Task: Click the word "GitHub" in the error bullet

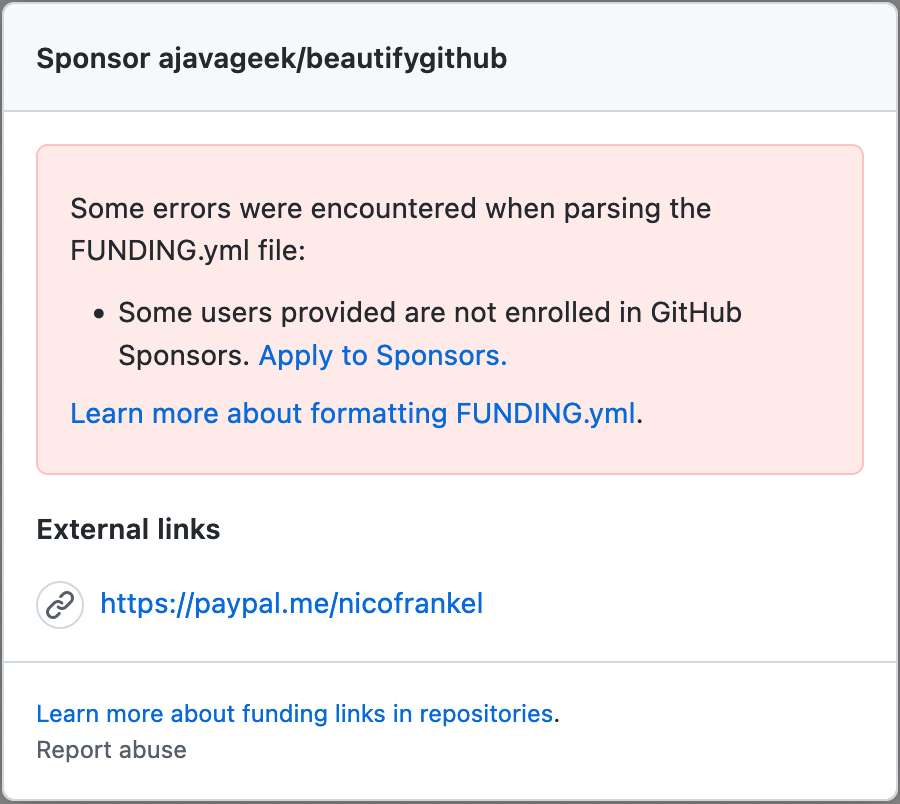Action: coord(696,312)
